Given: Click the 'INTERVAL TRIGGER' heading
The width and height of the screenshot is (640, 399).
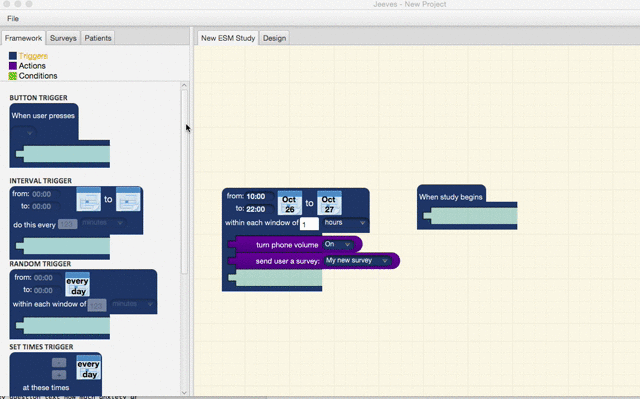Looking at the screenshot, I should (x=40, y=181).
